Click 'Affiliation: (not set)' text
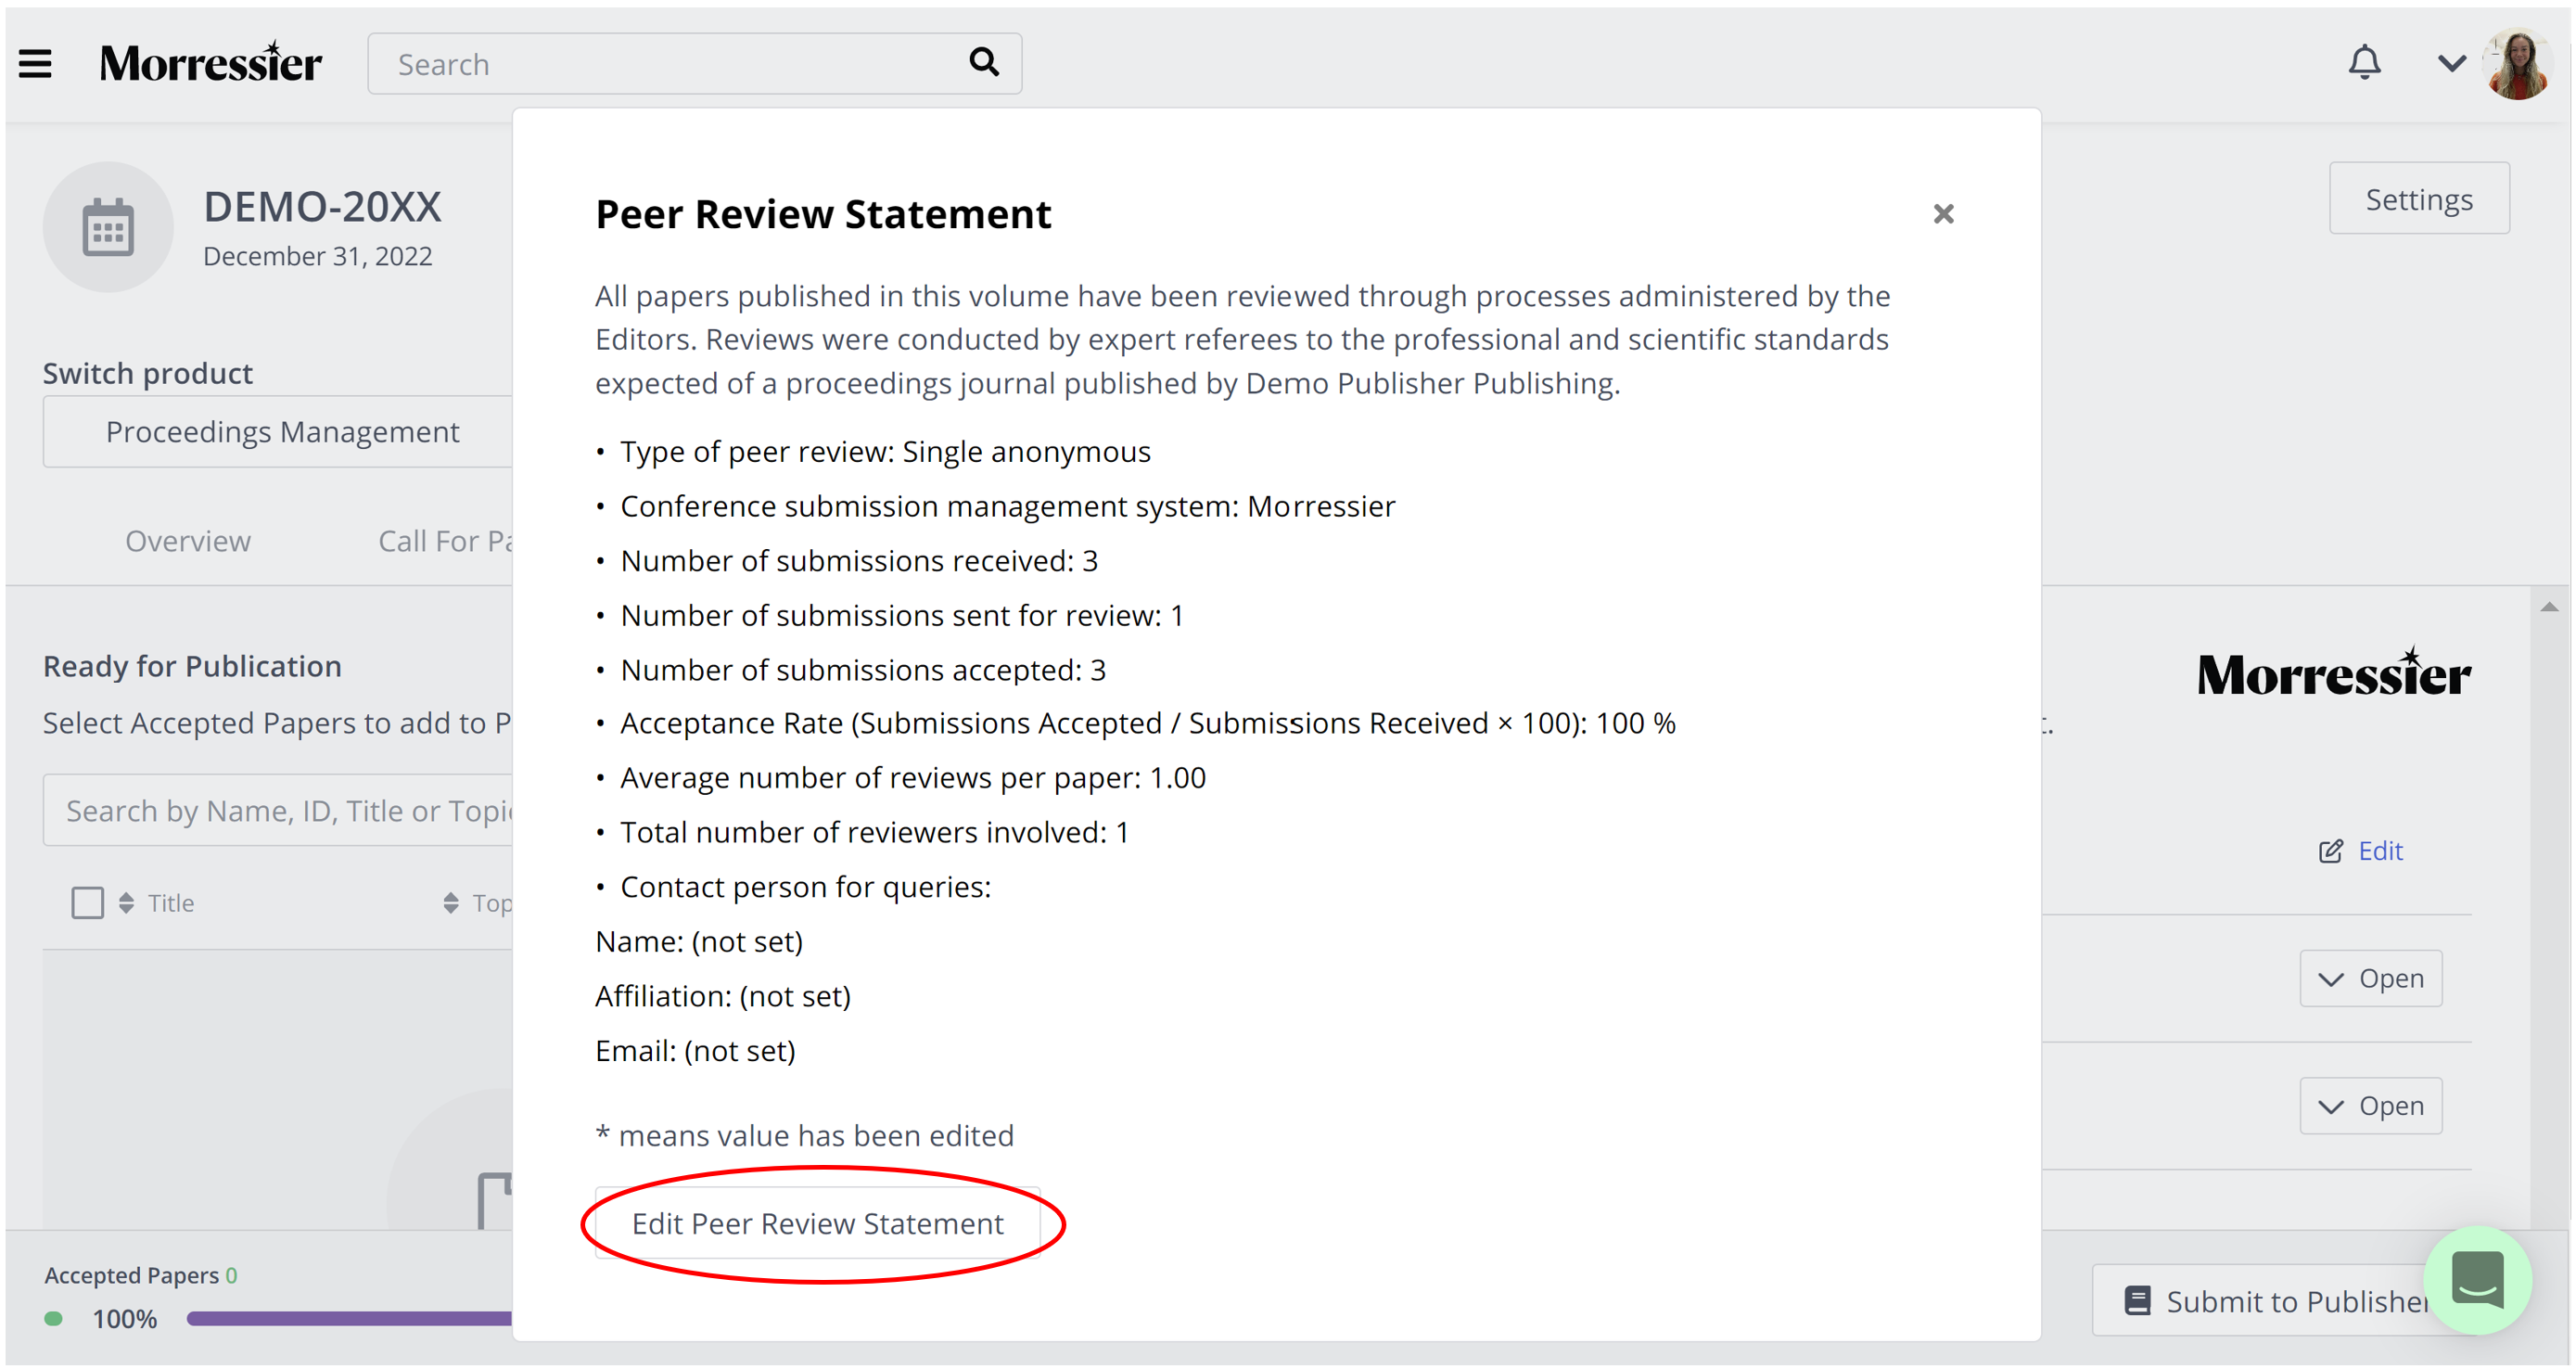This screenshot has height=1369, width=2576. pyautogui.click(x=723, y=997)
